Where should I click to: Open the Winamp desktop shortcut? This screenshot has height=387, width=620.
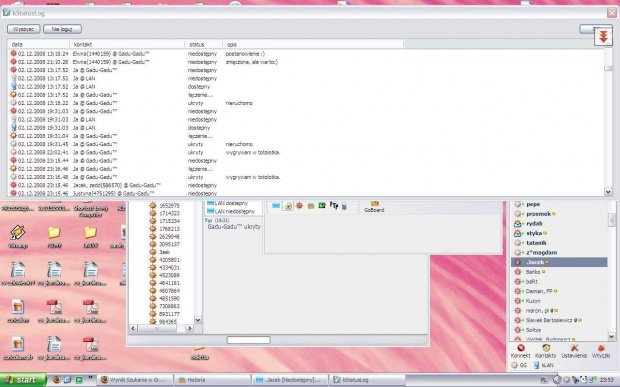pyautogui.click(x=18, y=237)
